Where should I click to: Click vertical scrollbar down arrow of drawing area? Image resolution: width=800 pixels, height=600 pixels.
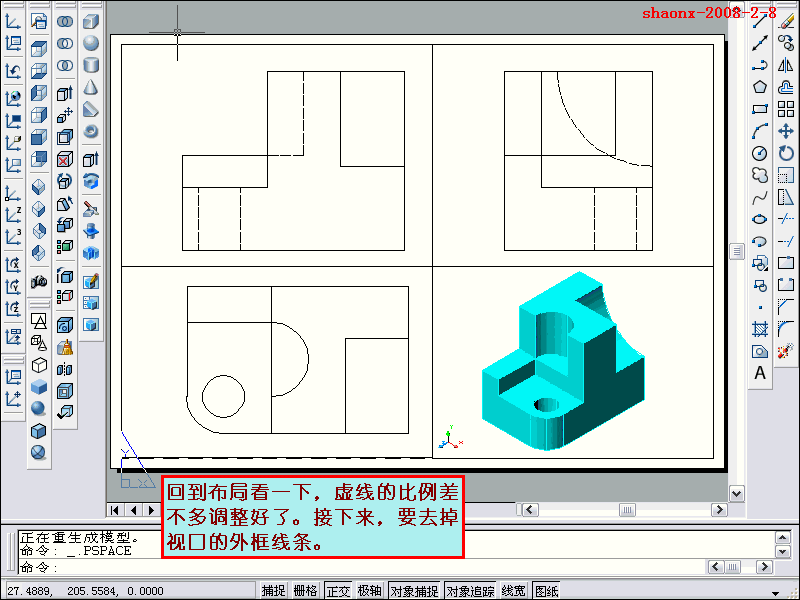coord(736,493)
